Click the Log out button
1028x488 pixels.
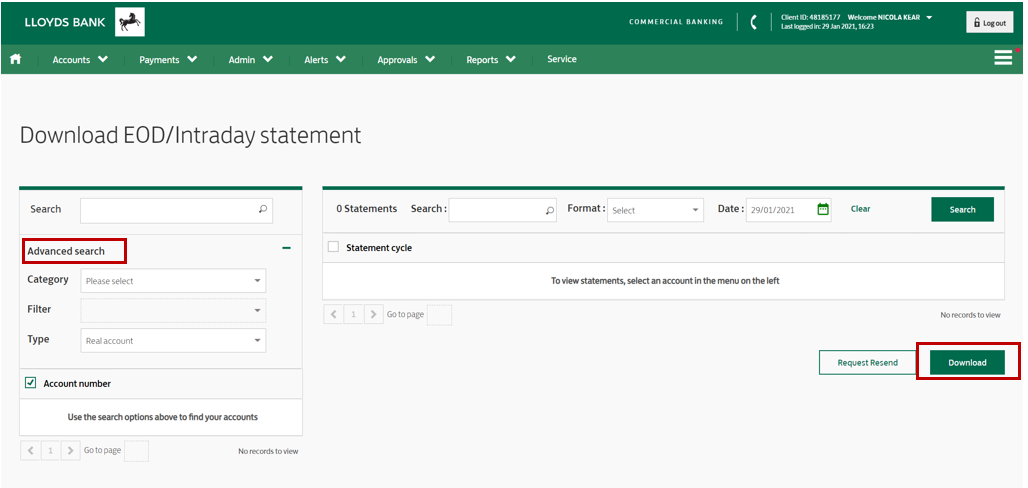pyautogui.click(x=989, y=22)
